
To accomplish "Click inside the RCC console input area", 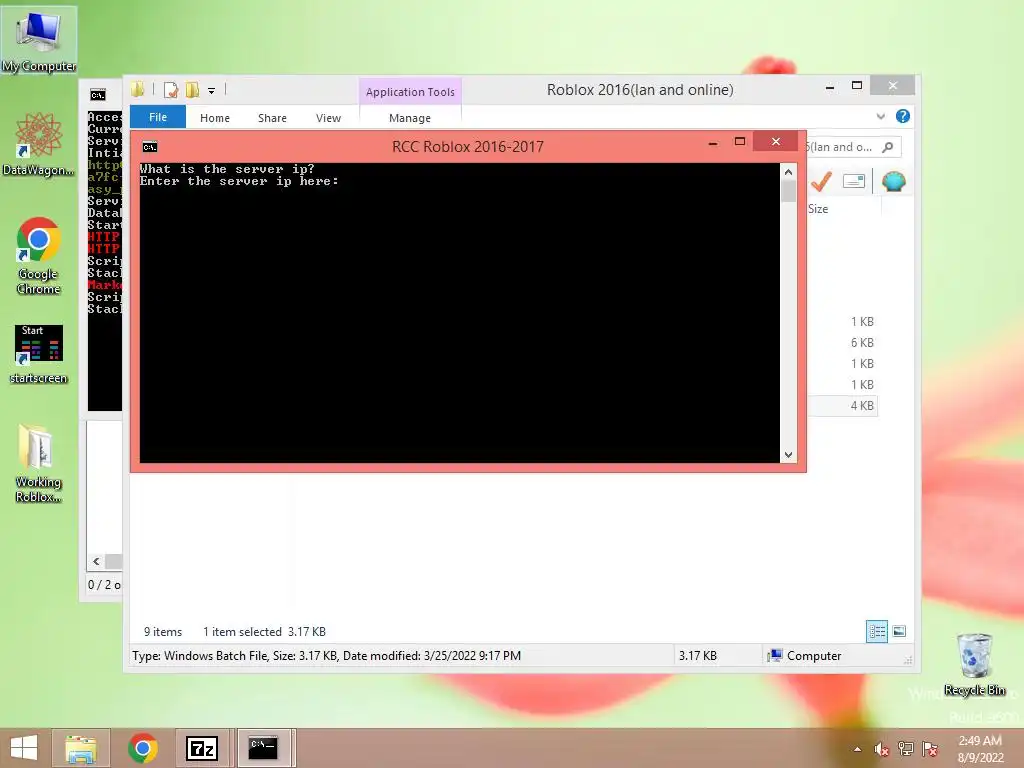I will pos(459,312).
